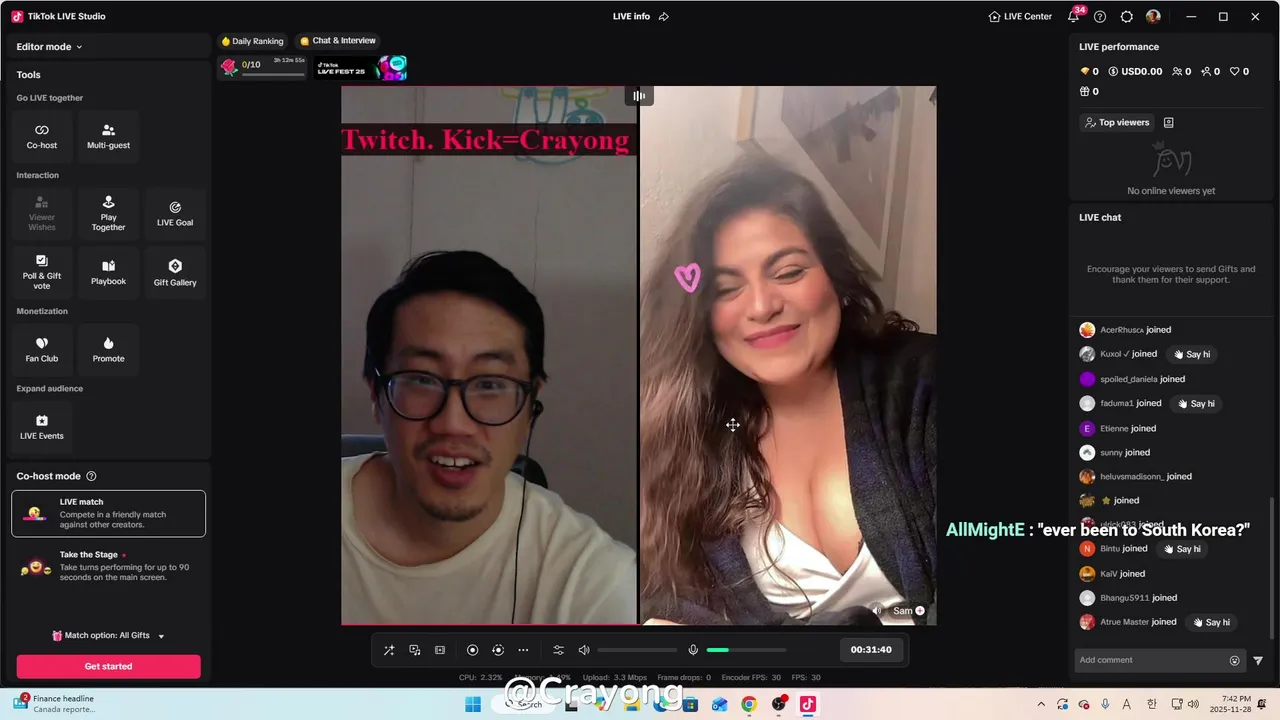Viewport: 1280px width, 720px height.
Task: Open Chrome from the taskbar
Action: pyautogui.click(x=749, y=704)
